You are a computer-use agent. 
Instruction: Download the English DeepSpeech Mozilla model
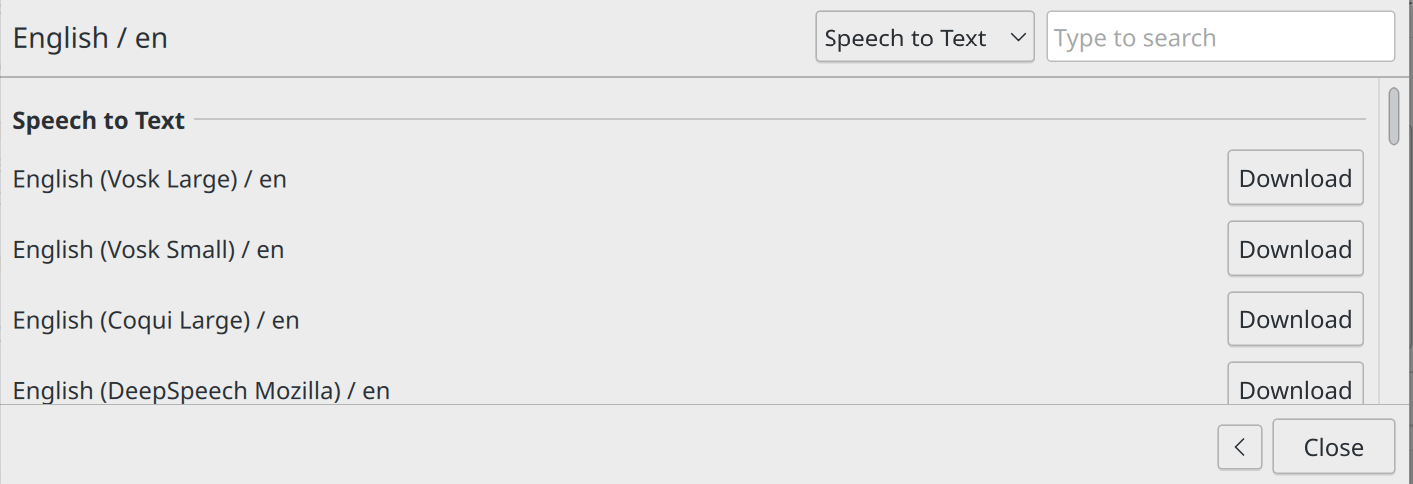[1295, 387]
